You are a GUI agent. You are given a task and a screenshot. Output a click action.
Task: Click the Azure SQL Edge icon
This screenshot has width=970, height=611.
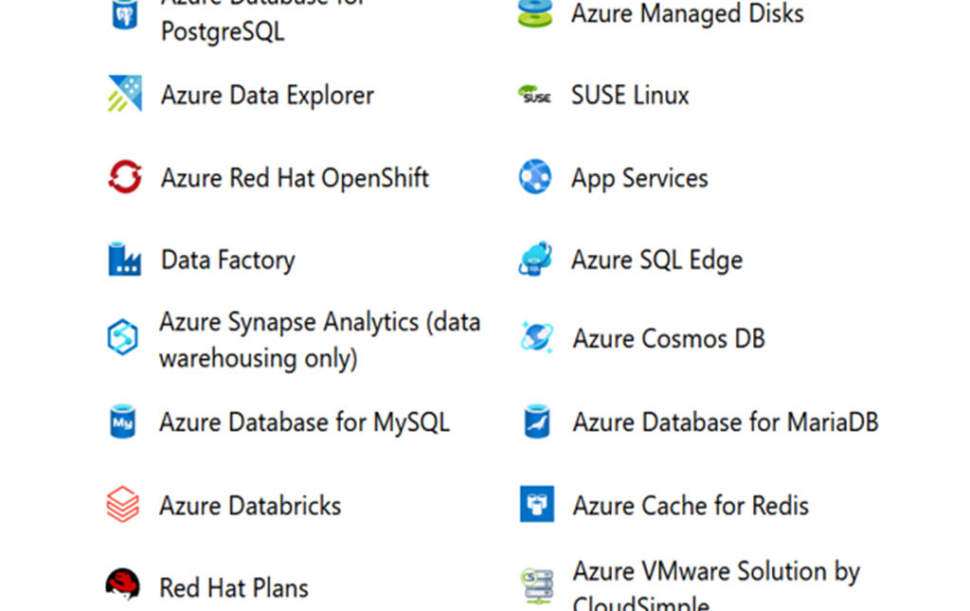point(535,258)
